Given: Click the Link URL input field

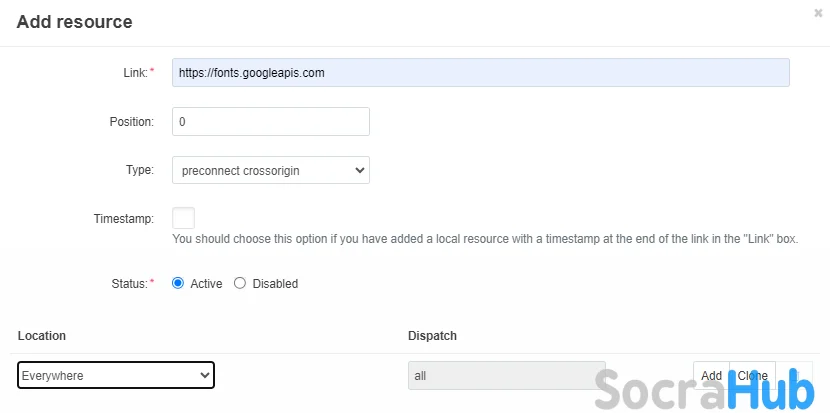Looking at the screenshot, I should (480, 73).
